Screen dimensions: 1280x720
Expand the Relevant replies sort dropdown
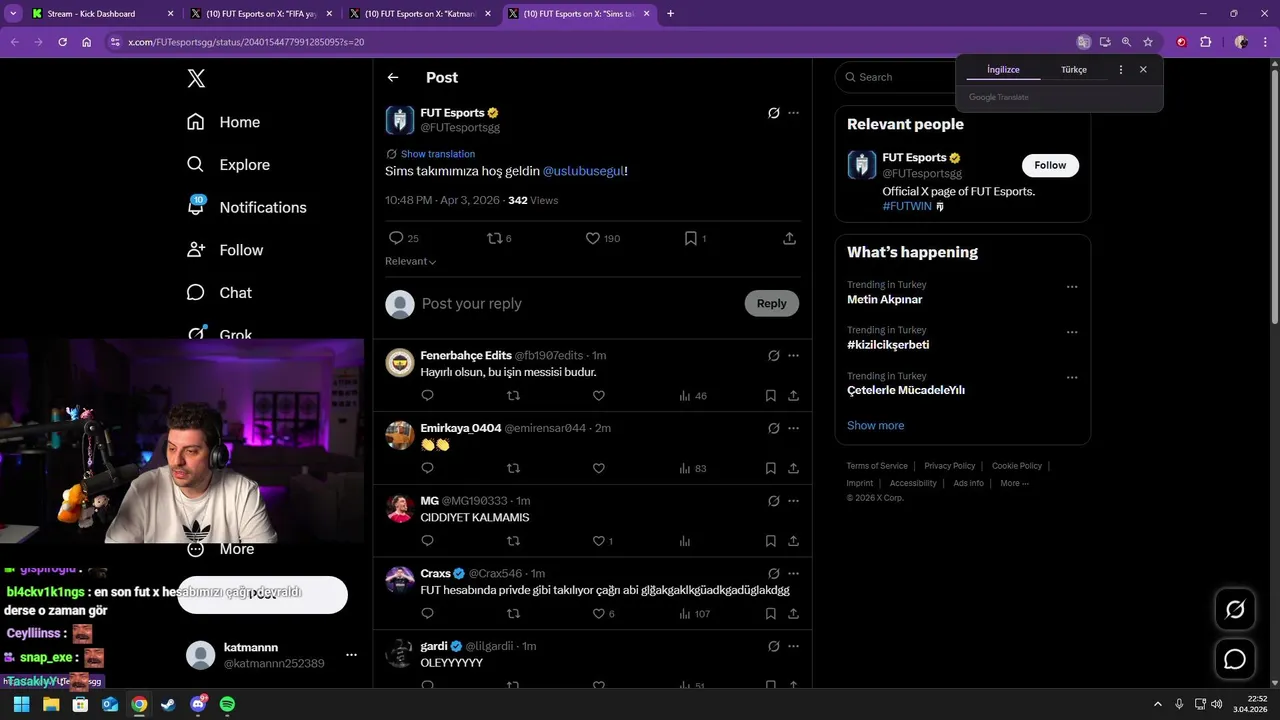point(411,261)
